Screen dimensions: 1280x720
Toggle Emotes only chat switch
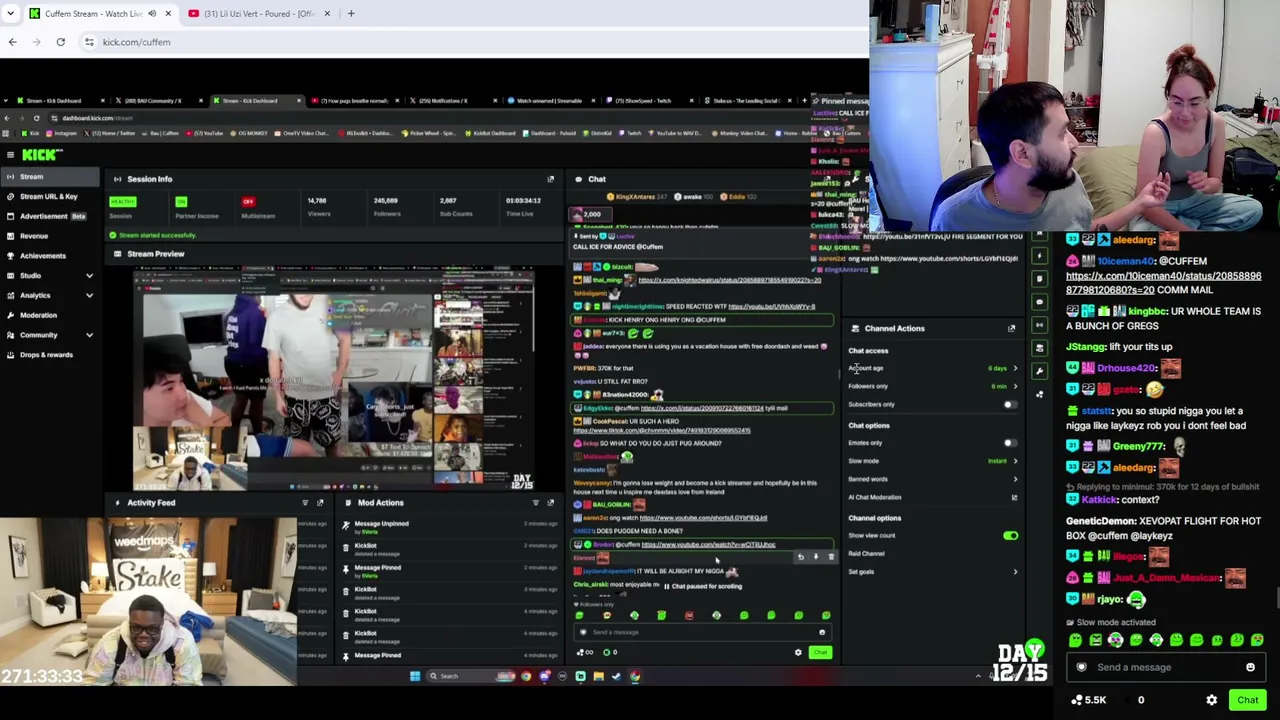1010,443
